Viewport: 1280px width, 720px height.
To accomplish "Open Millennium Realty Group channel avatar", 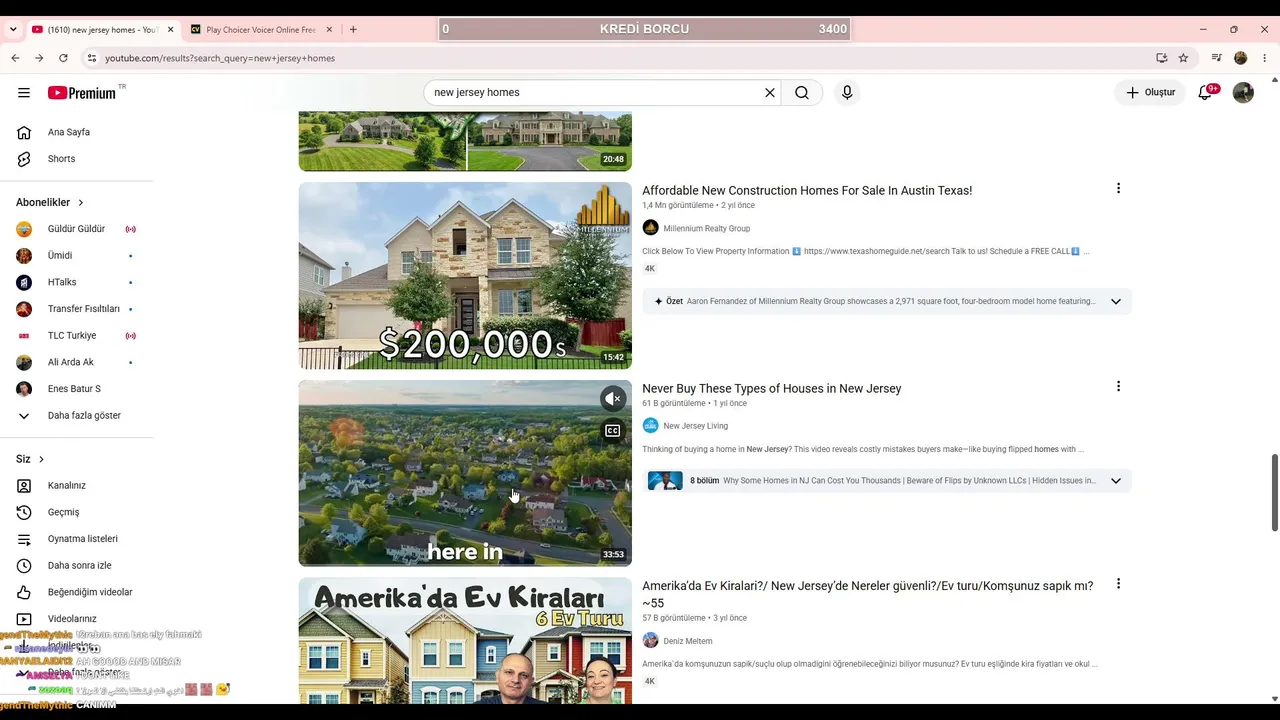I will click(650, 228).
